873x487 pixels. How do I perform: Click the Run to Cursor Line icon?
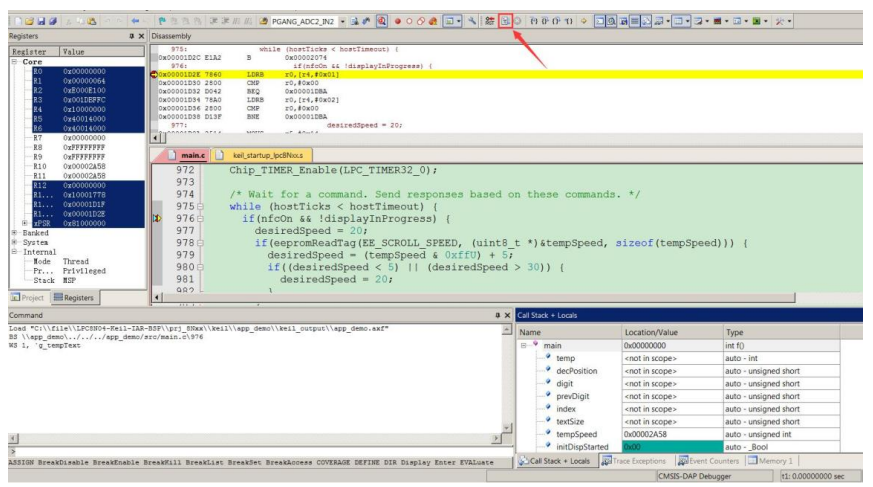[x=568, y=21]
